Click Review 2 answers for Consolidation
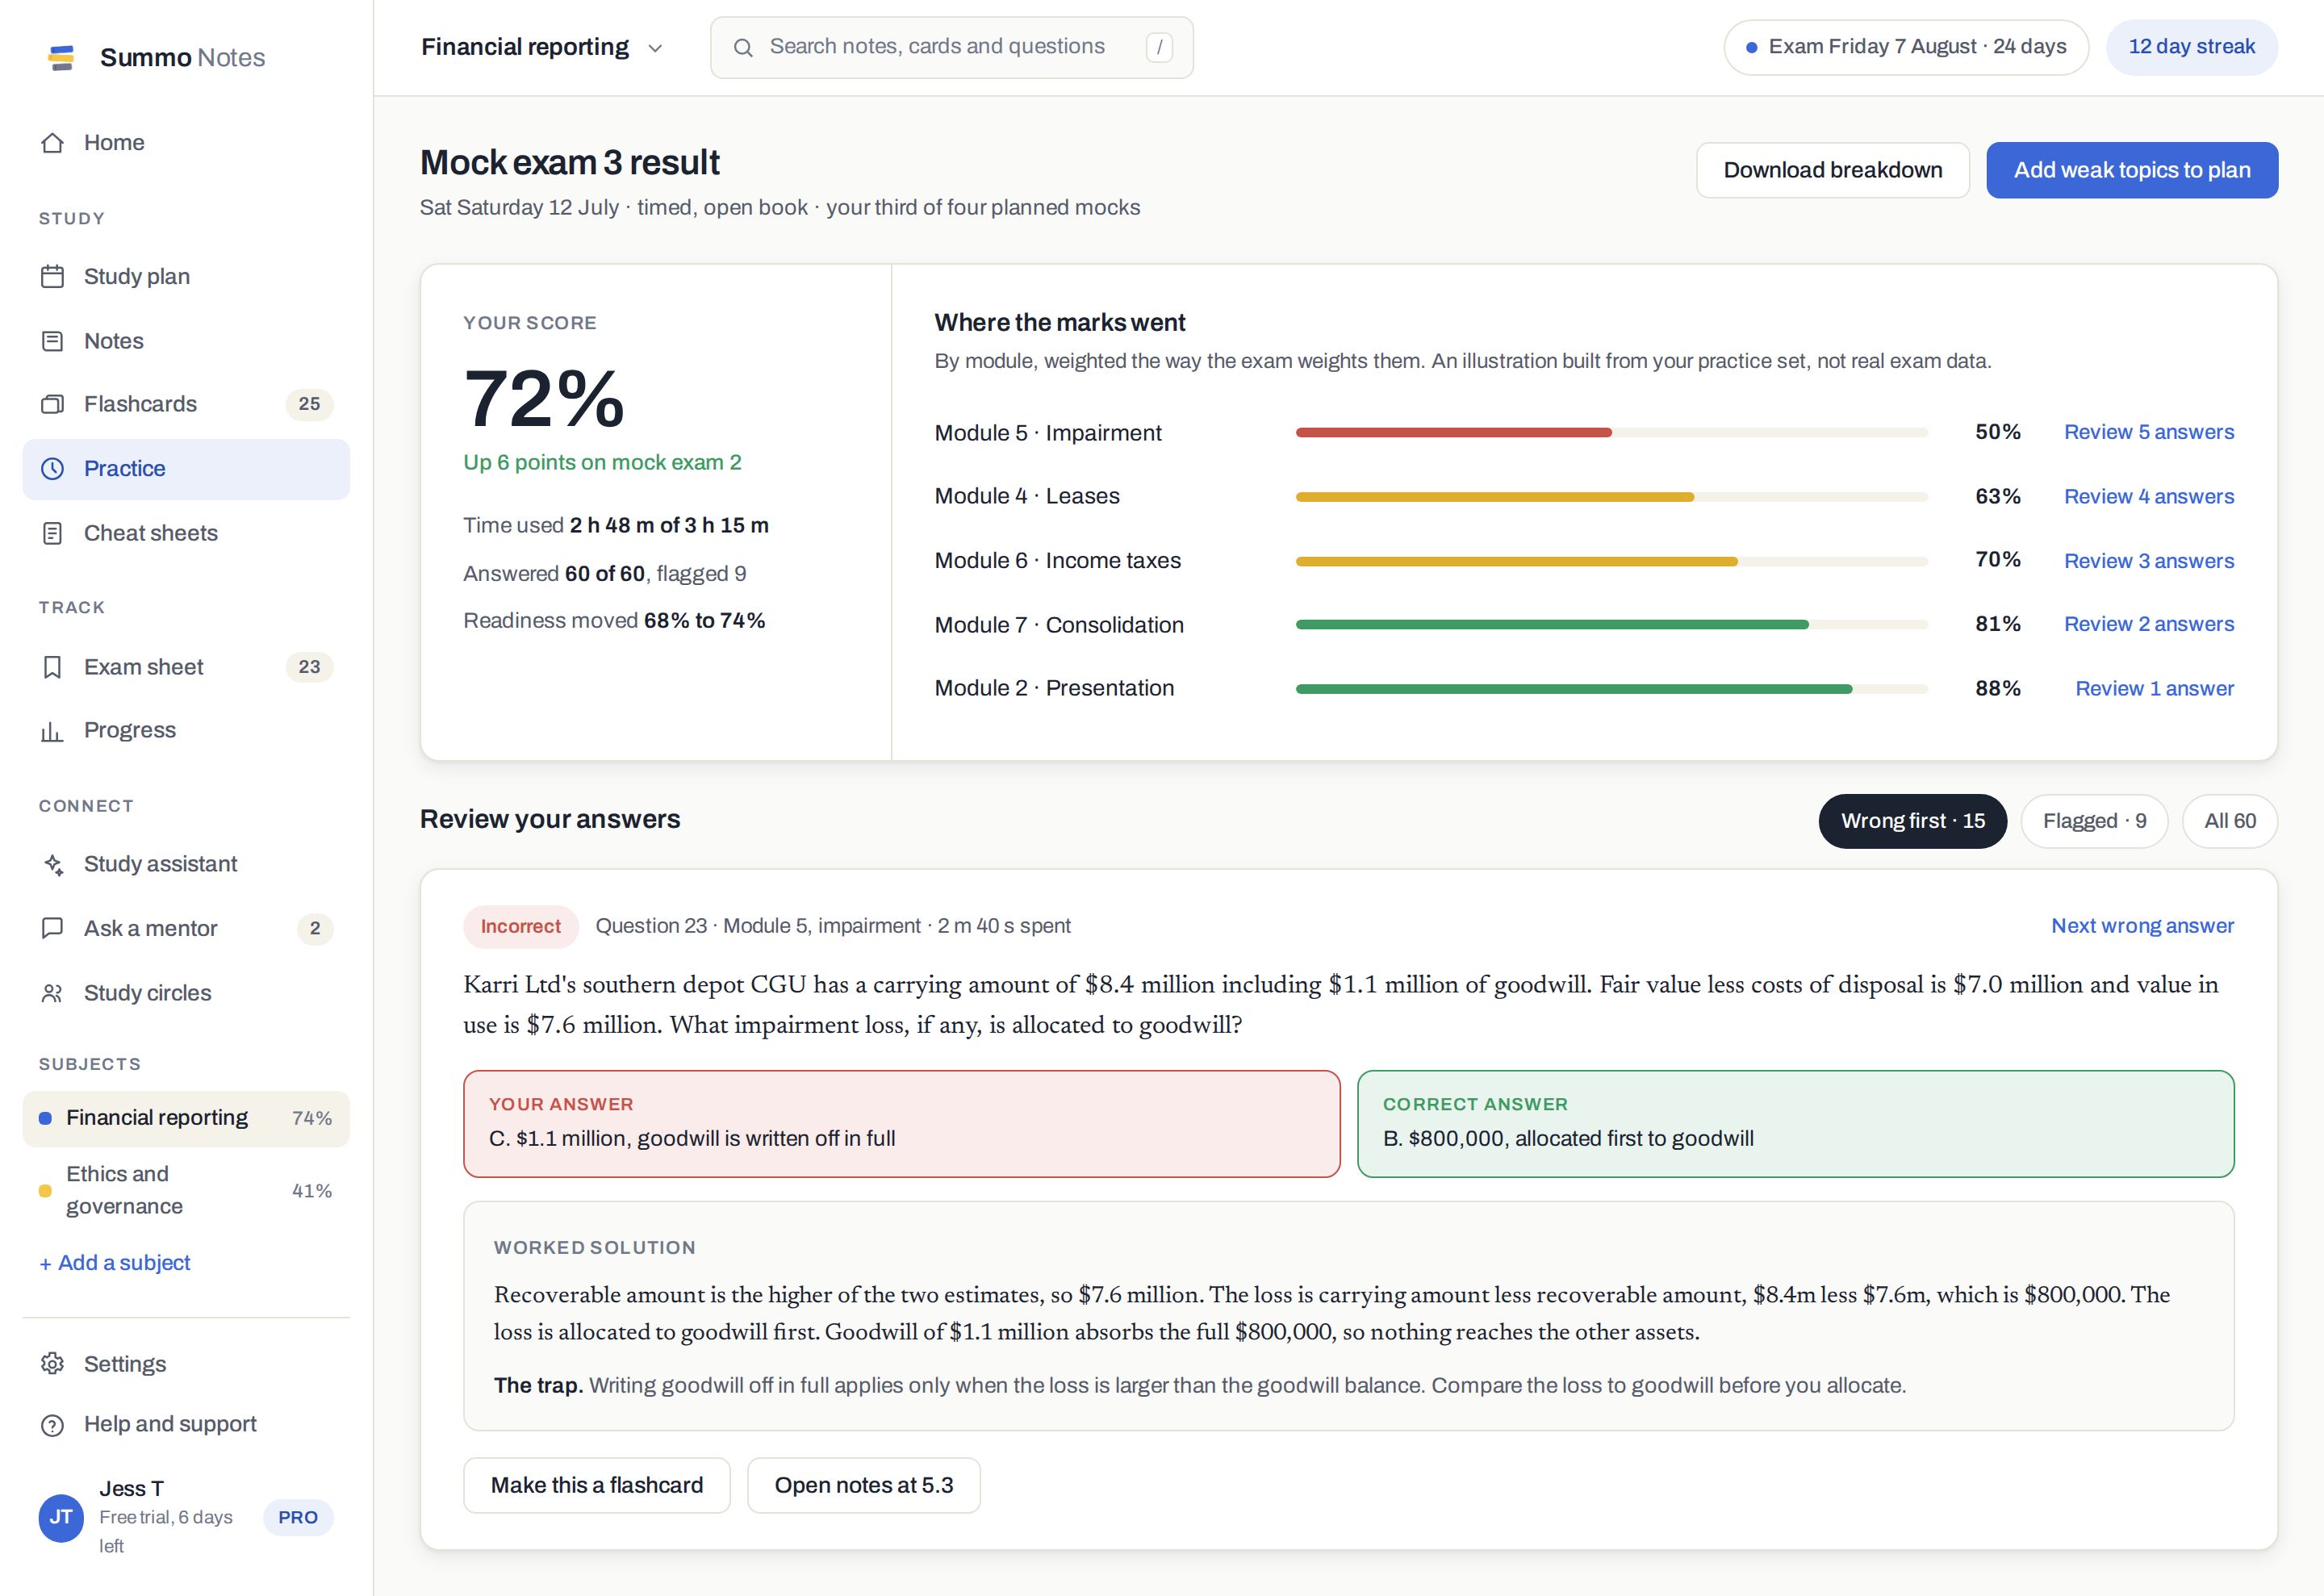This screenshot has height=1596, width=2324. 2149,624
